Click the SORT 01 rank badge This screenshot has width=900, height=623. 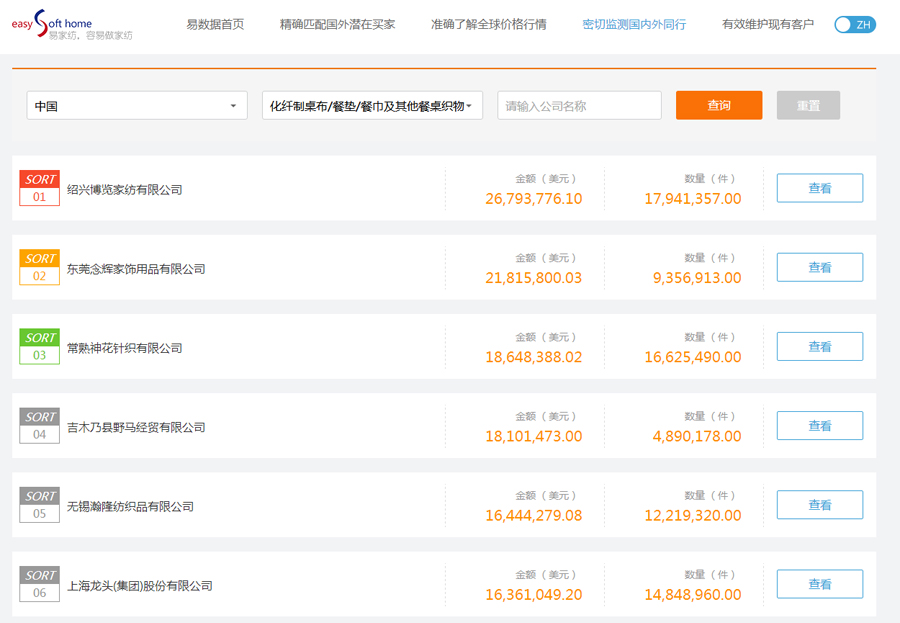[x=40, y=188]
